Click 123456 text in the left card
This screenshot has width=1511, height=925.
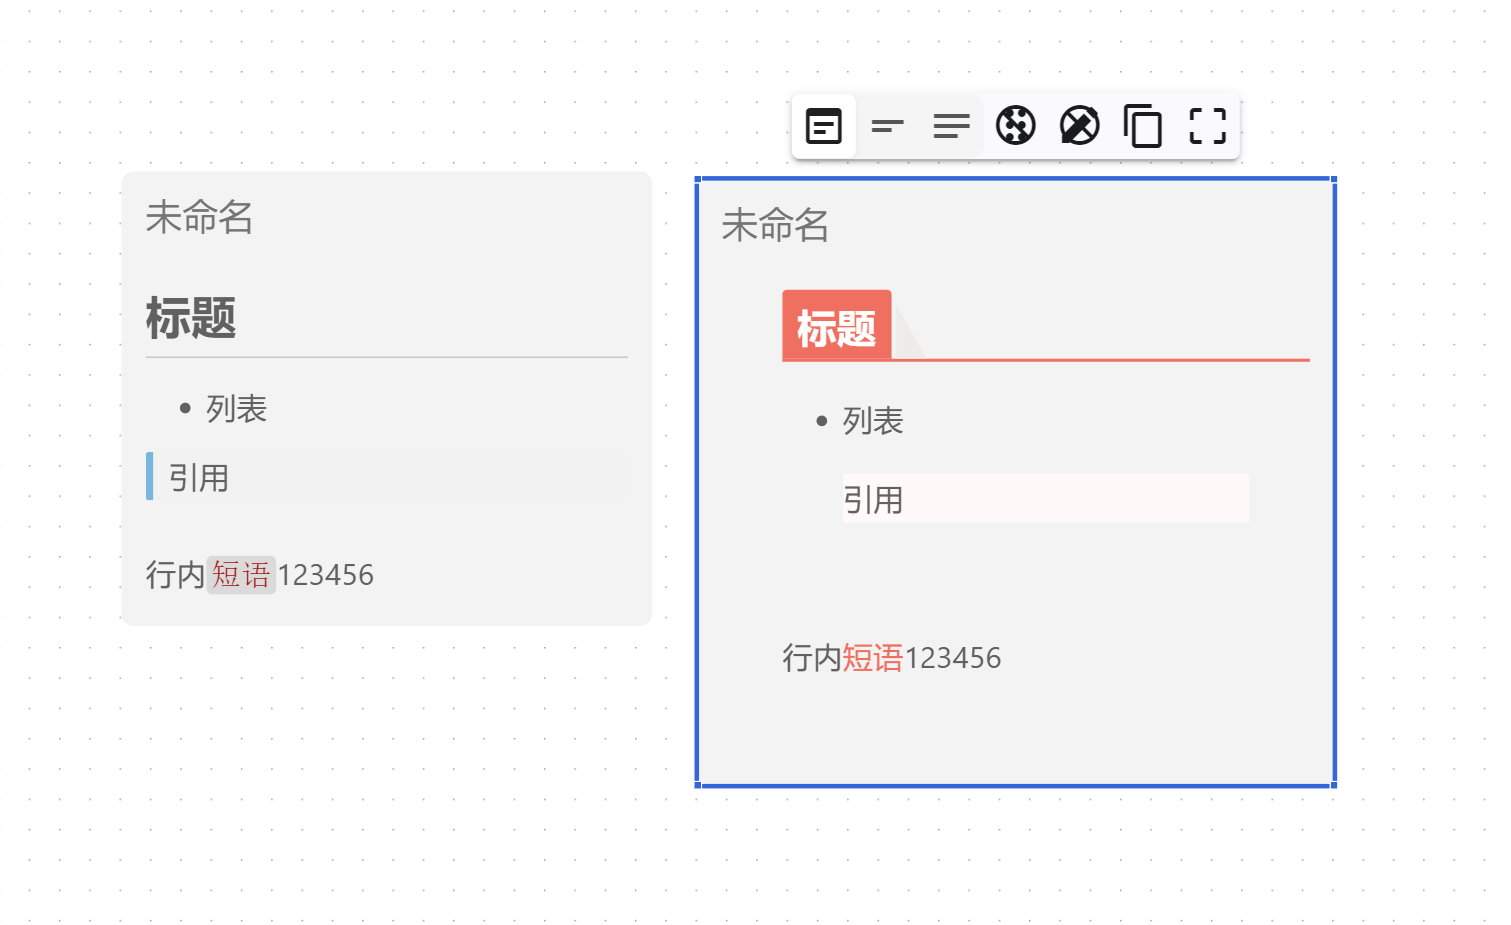point(325,575)
